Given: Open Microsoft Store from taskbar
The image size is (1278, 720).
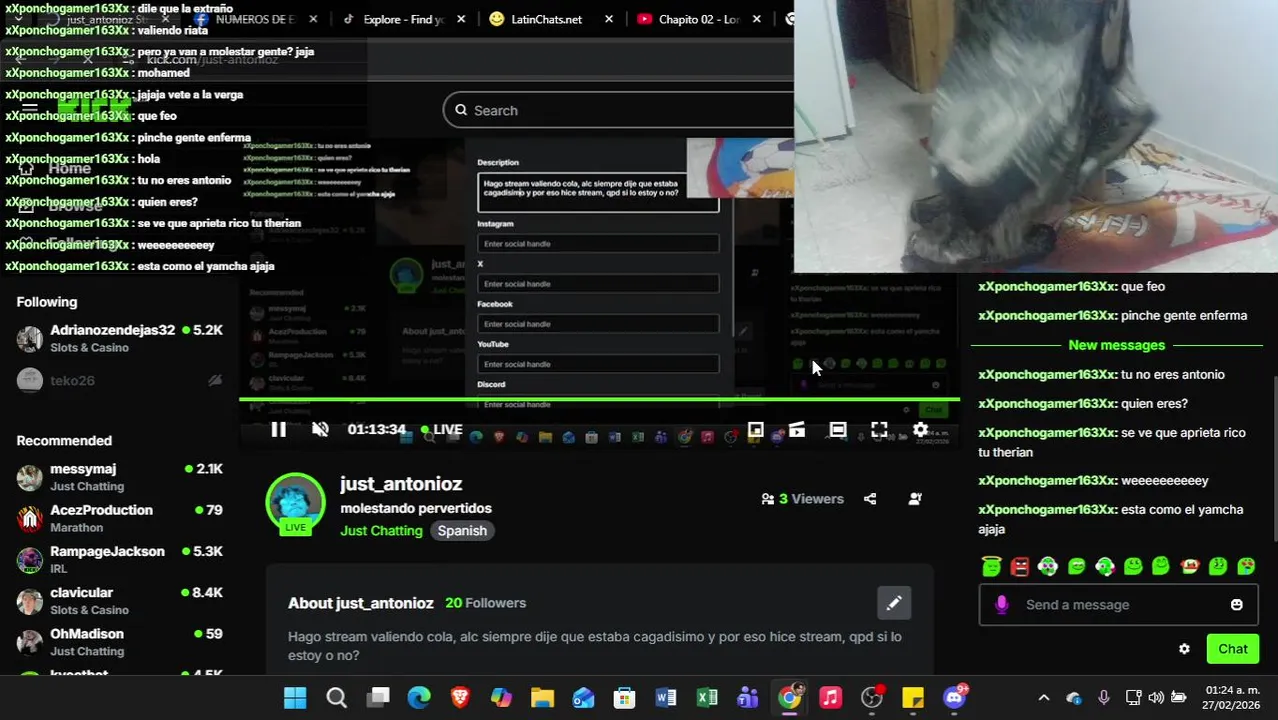Looking at the screenshot, I should click(x=625, y=698).
